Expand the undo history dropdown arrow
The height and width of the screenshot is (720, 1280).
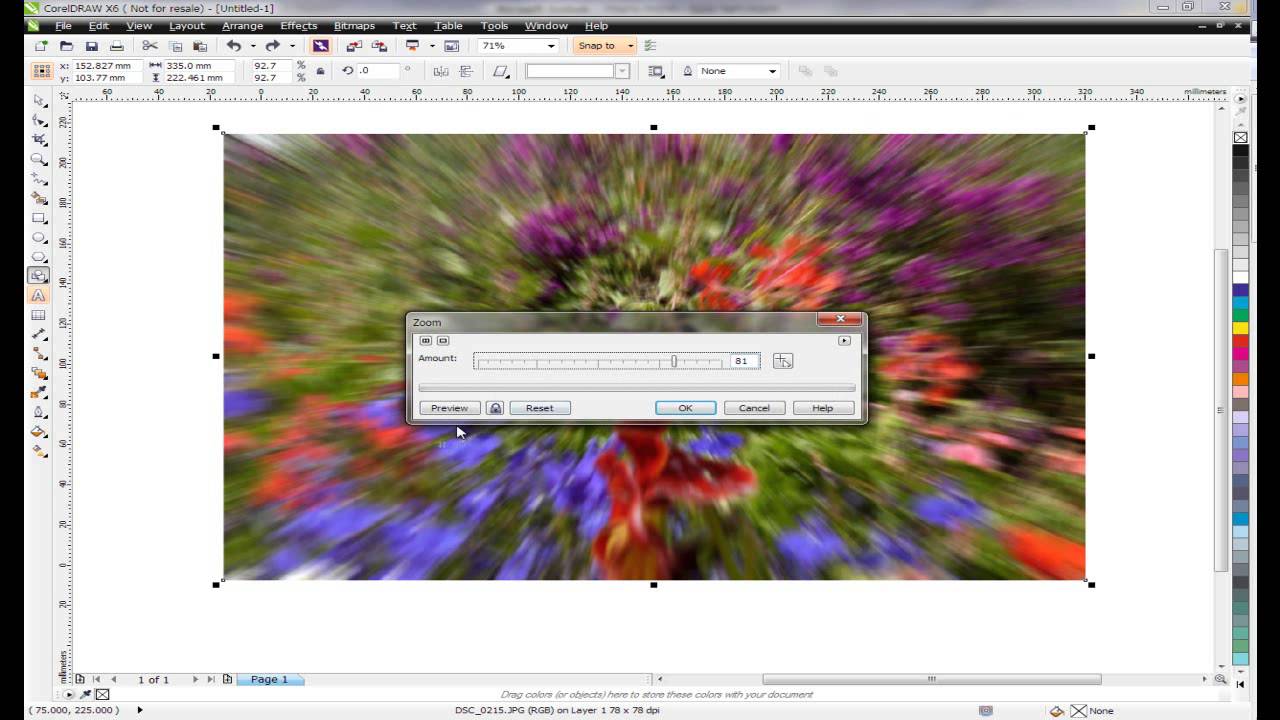(252, 46)
